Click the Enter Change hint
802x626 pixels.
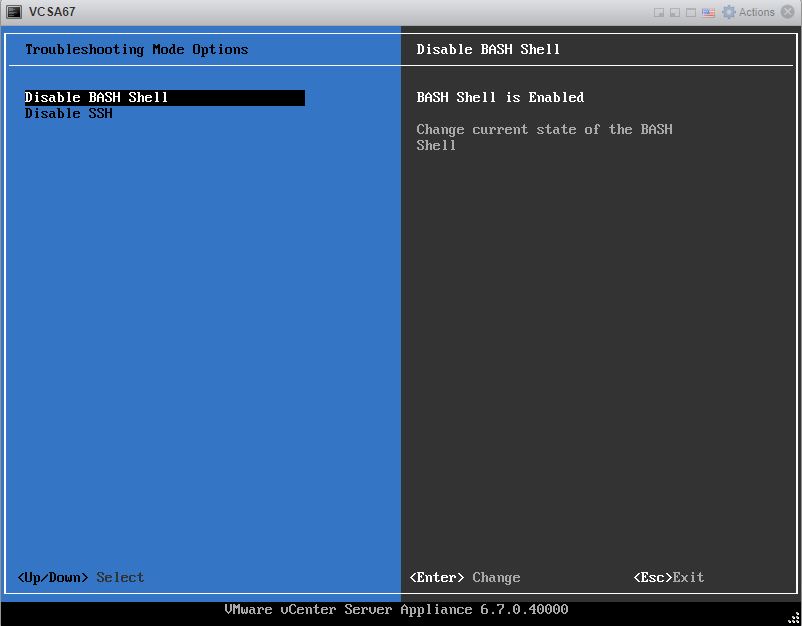point(465,577)
